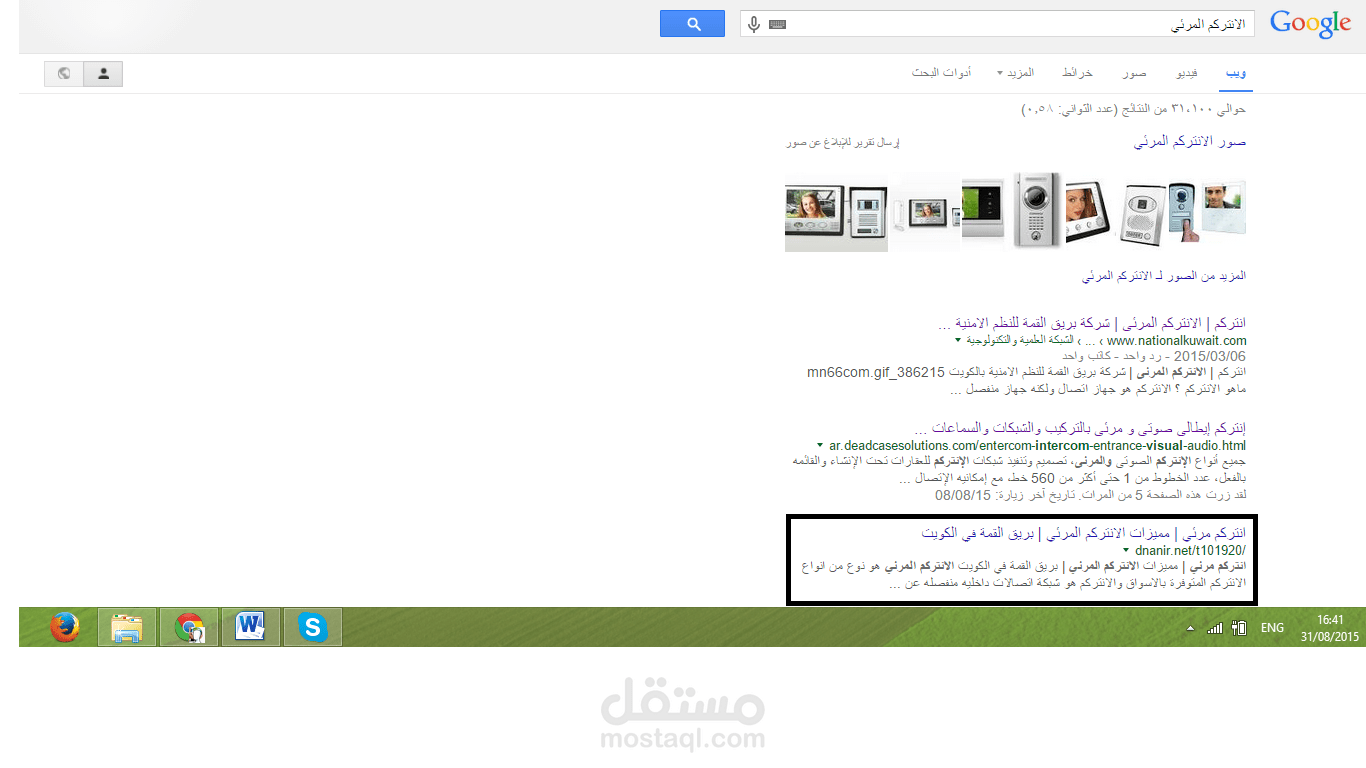The image size is (1366, 768).
Task: Select the ويب tab
Action: [x=1236, y=74]
